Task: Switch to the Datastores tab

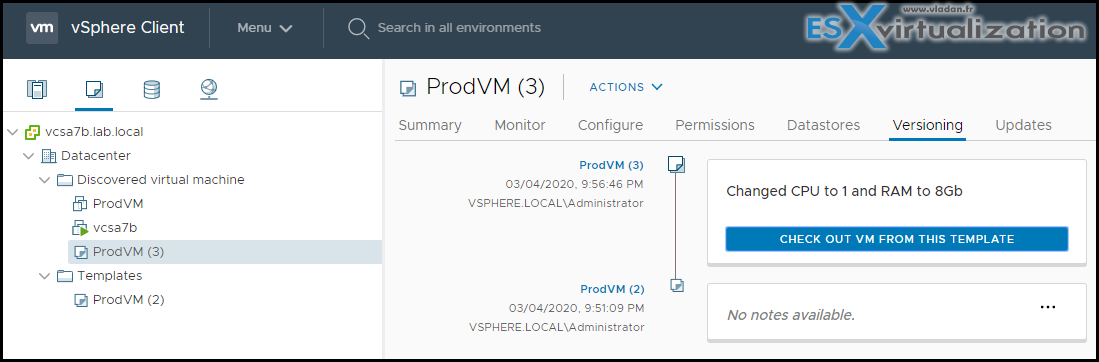Action: [x=824, y=125]
